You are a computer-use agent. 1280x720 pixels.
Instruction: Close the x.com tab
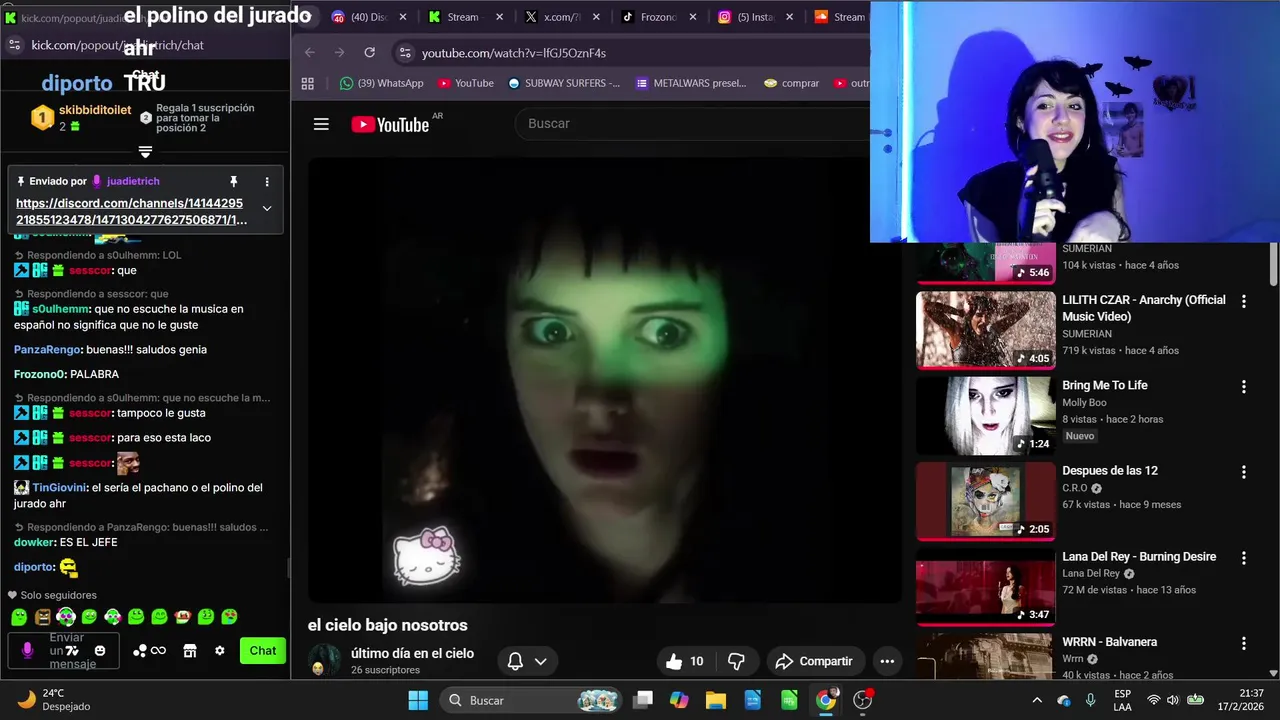click(x=596, y=17)
